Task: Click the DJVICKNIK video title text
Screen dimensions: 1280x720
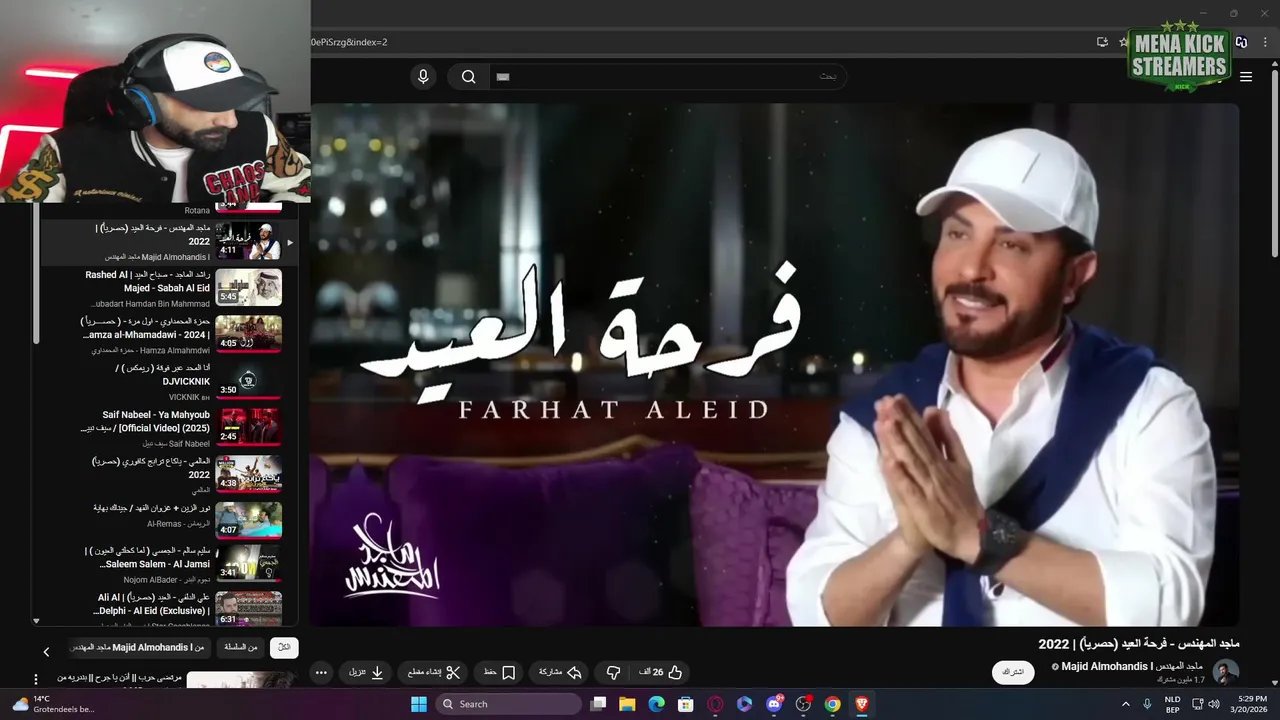Action: tap(163, 375)
